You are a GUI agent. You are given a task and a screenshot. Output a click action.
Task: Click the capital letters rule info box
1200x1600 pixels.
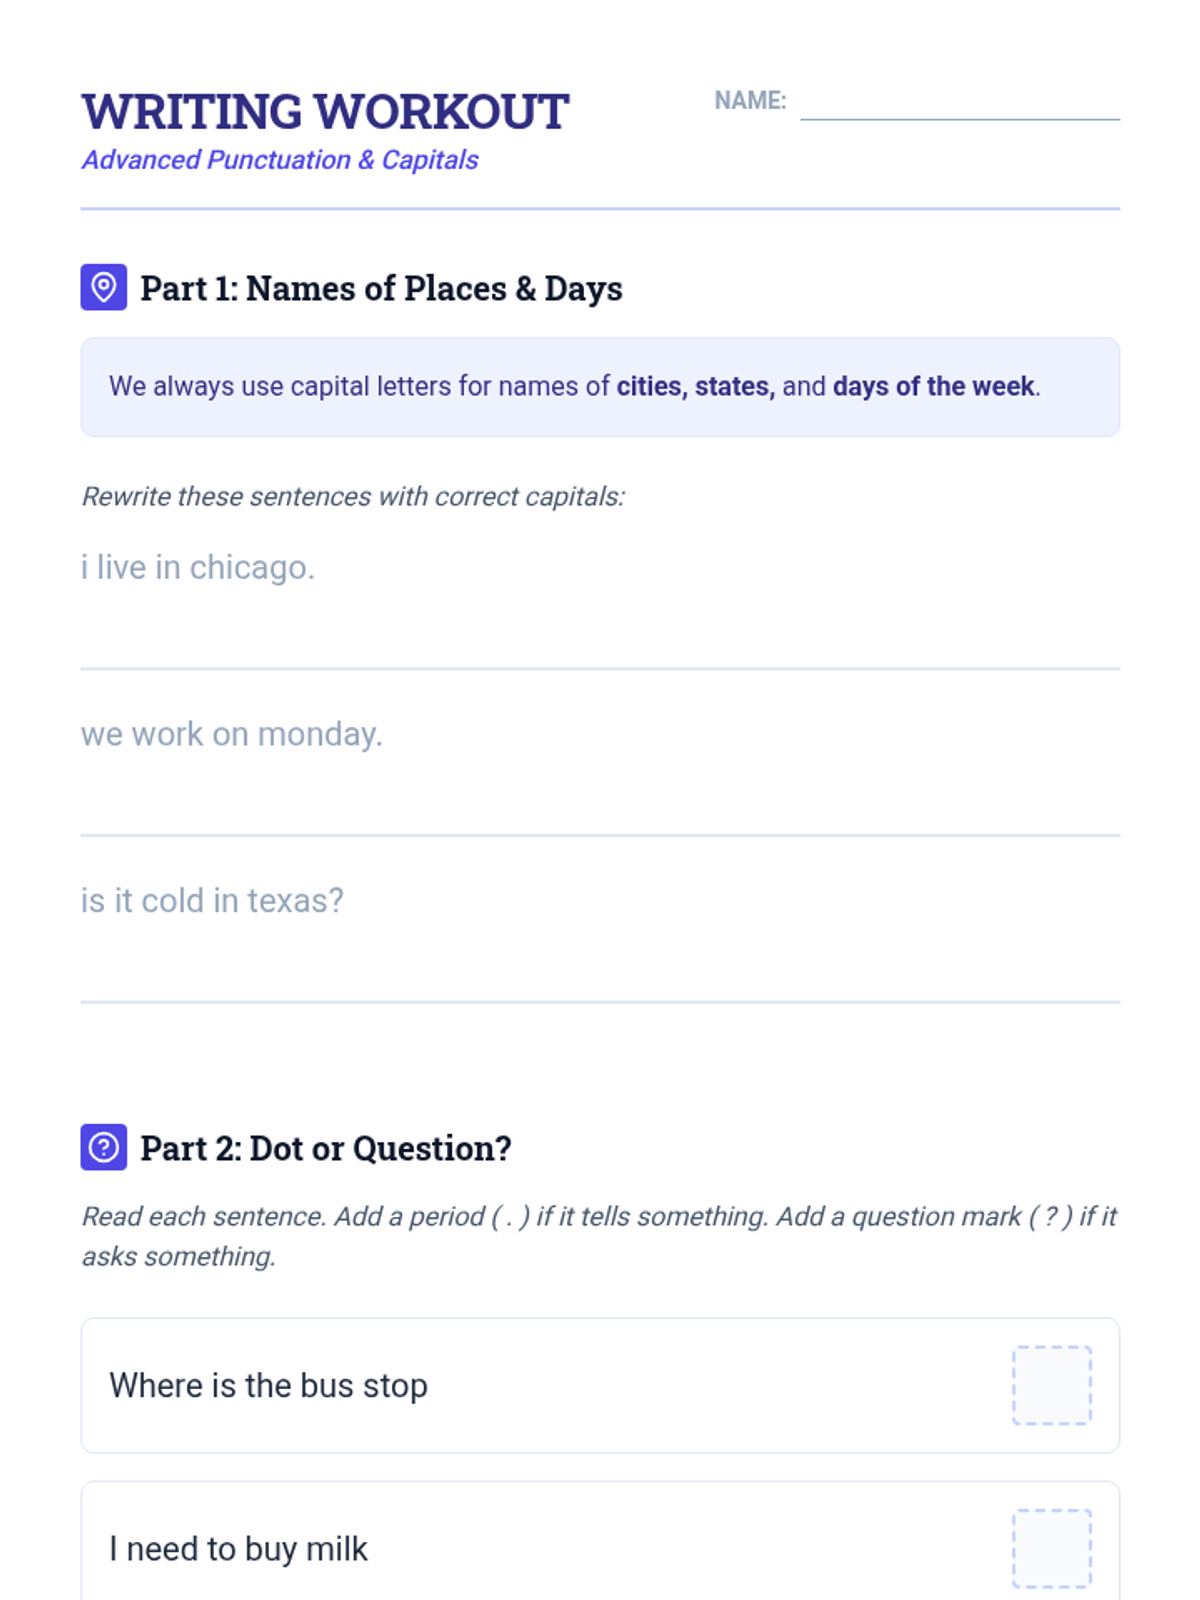point(600,387)
